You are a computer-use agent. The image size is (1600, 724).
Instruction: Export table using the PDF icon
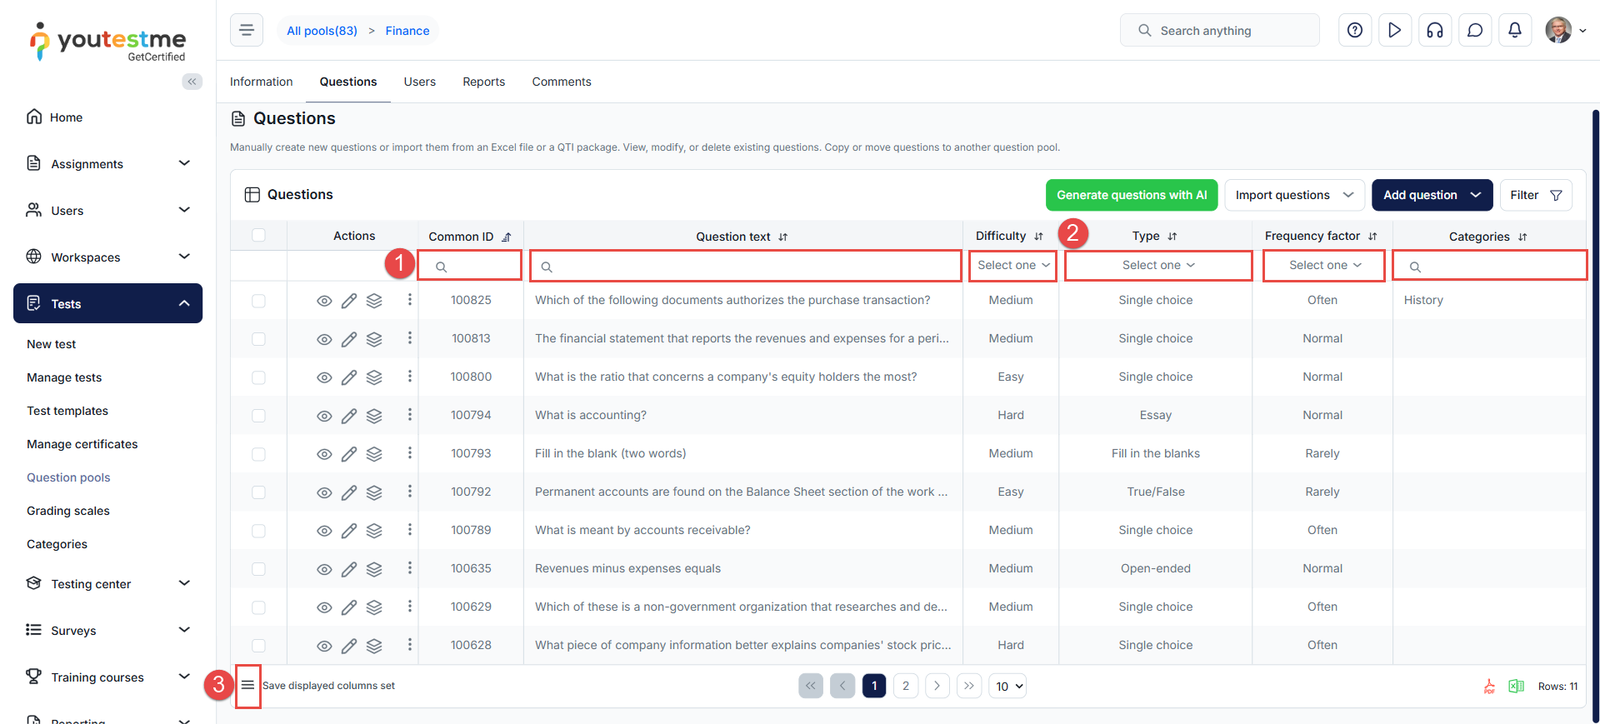pos(1489,686)
